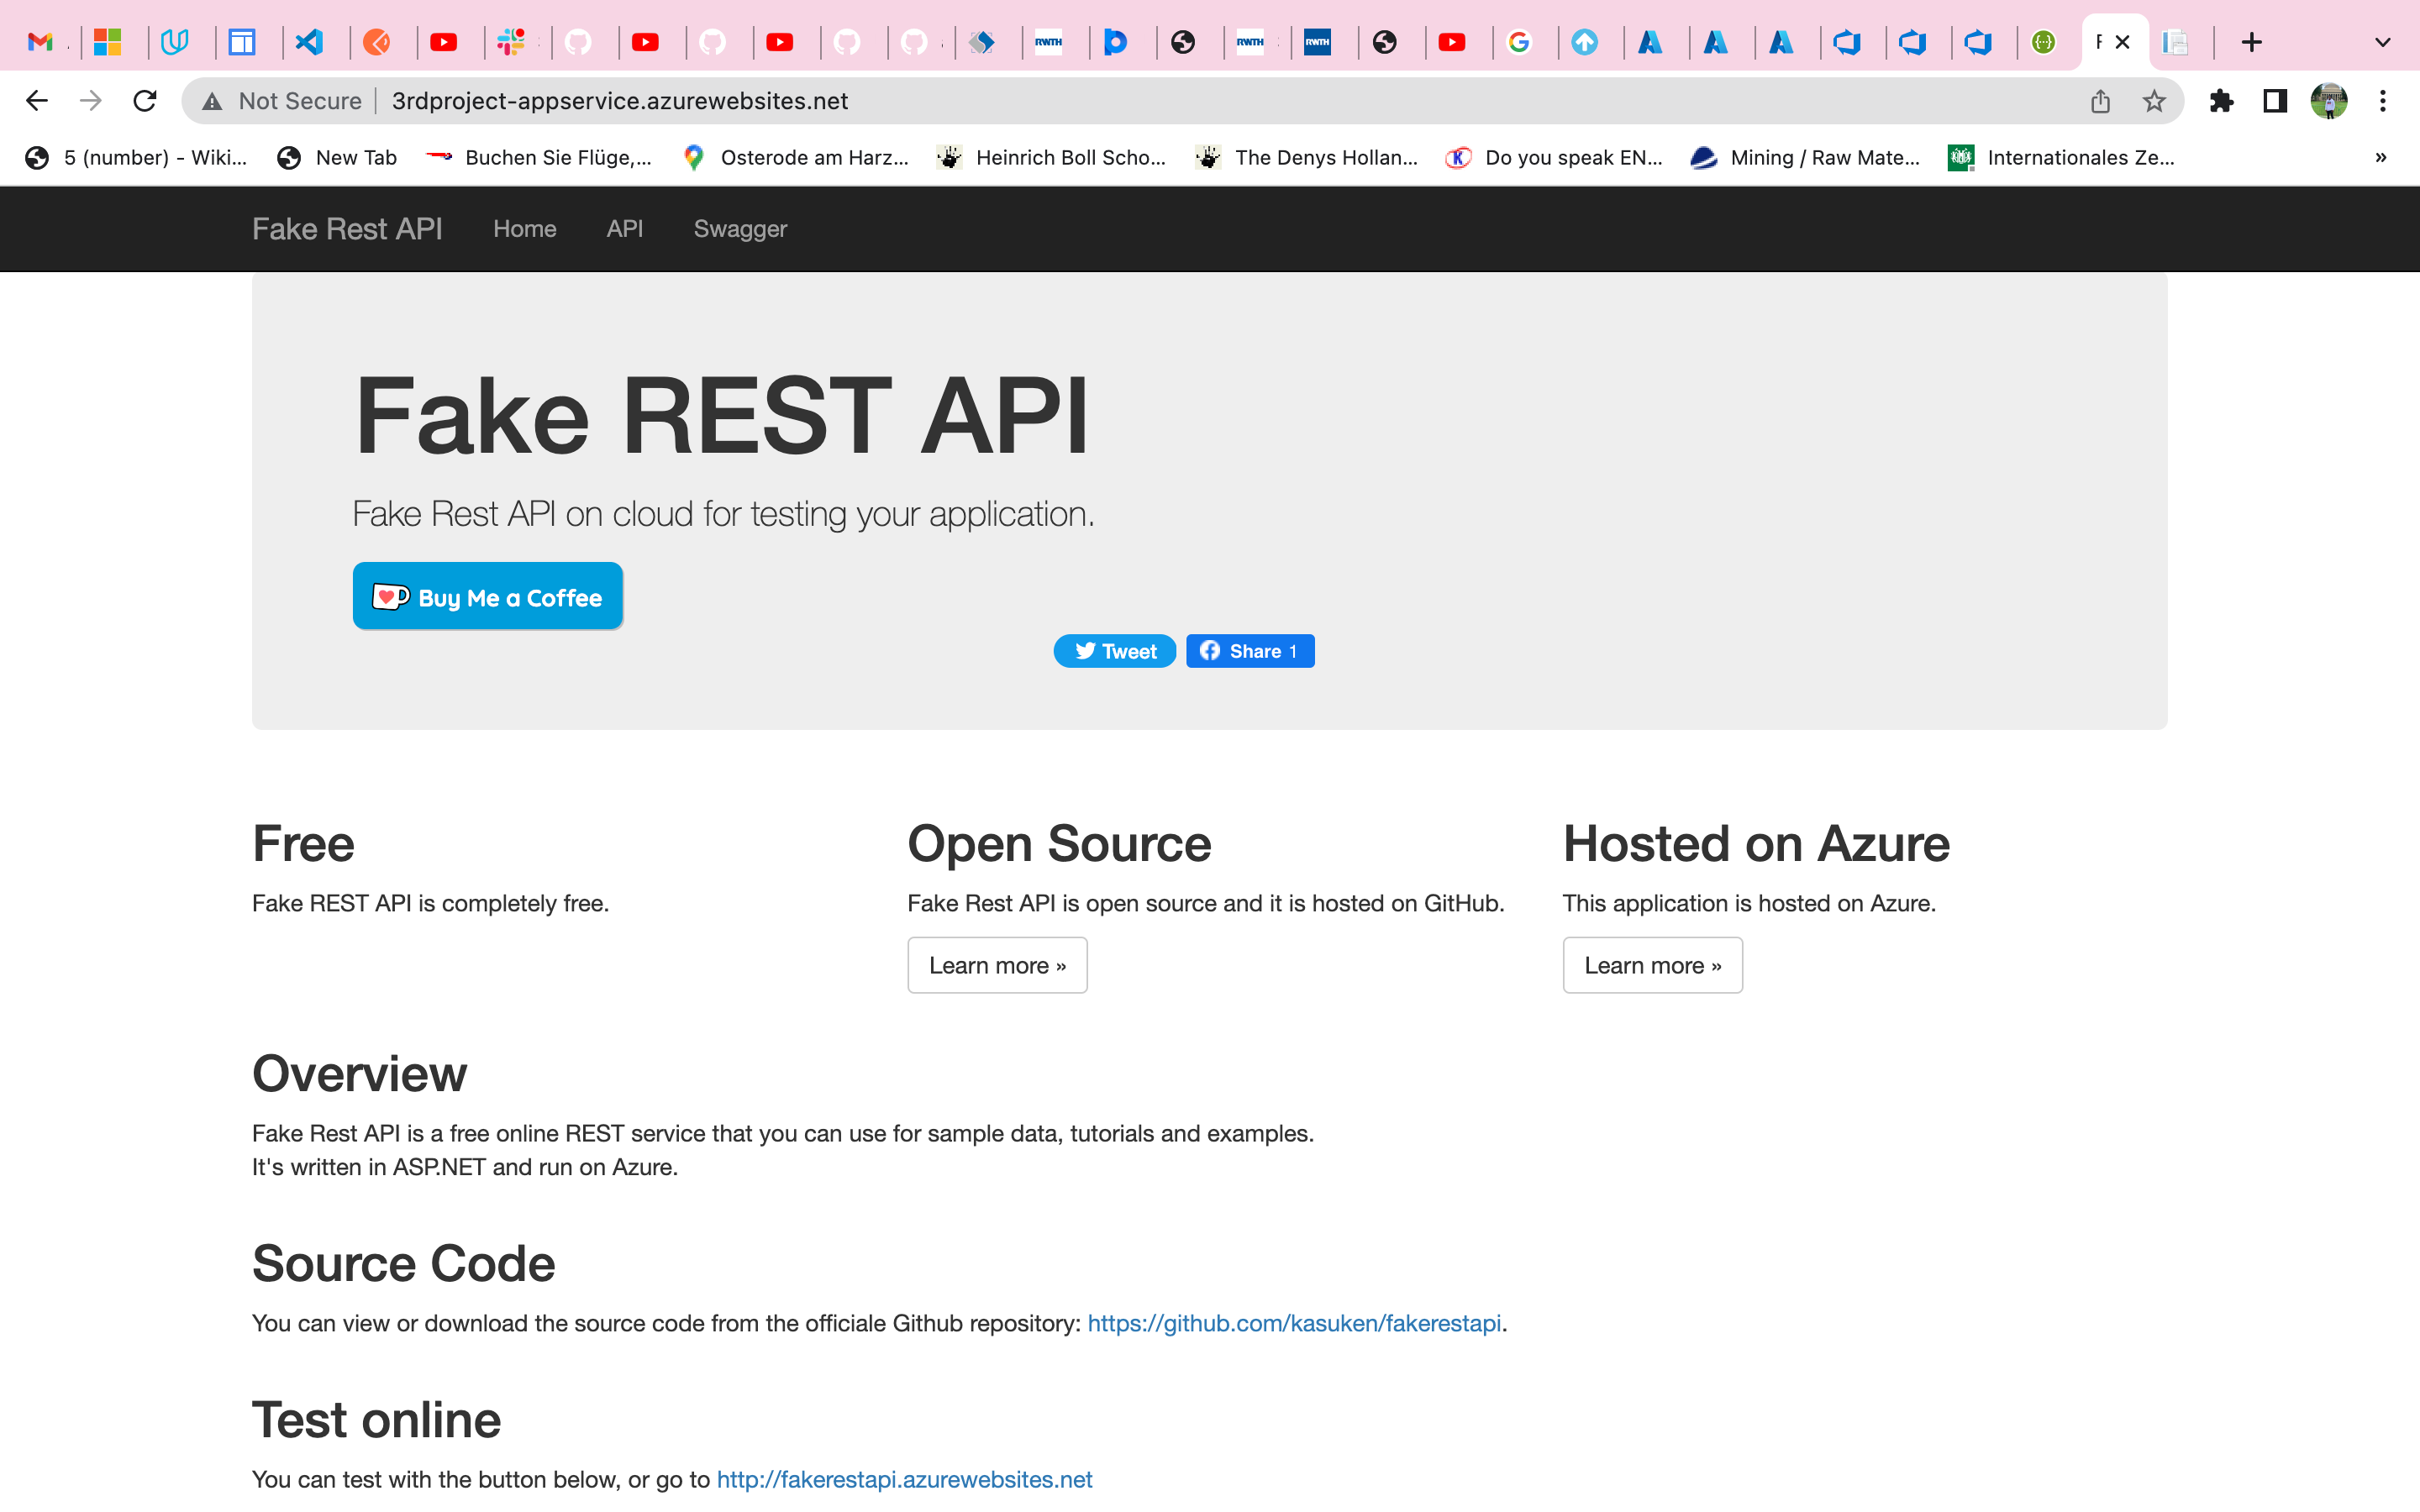The width and height of the screenshot is (2420, 1512).
Task: Click the Not Secure warning icon
Action: 212,100
